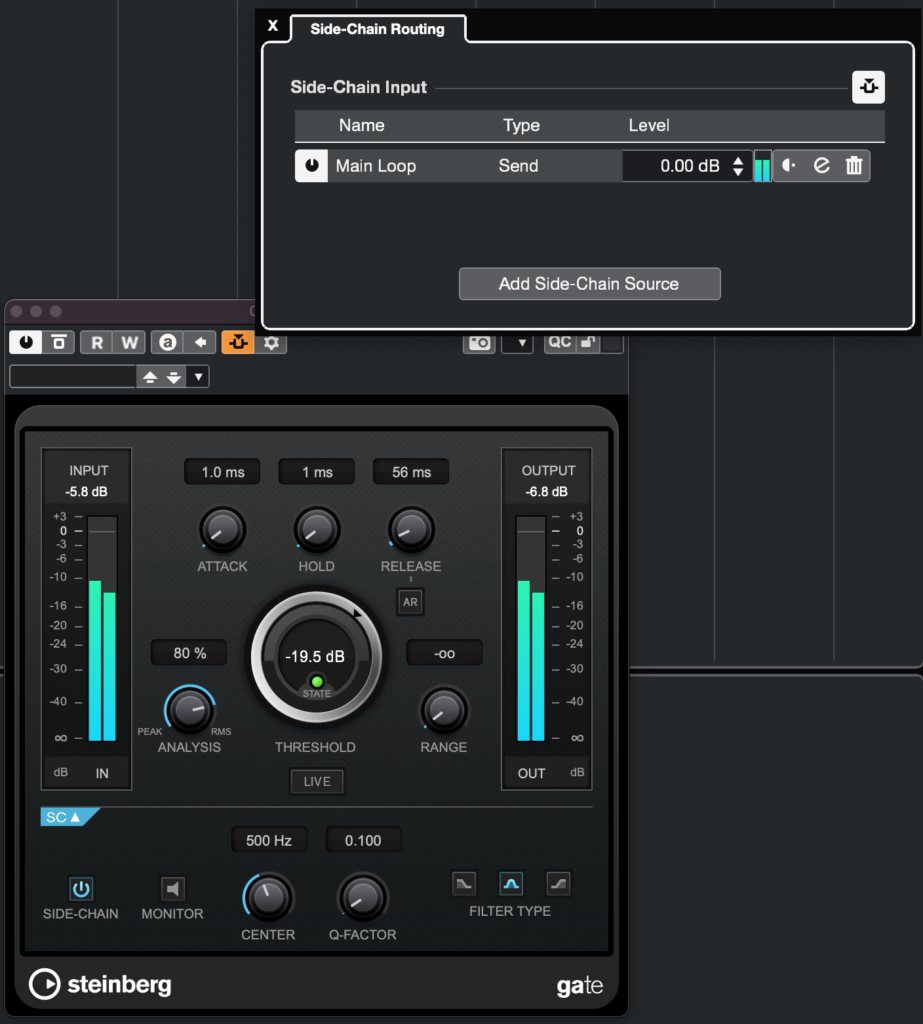Click the Level column header
The image size is (923, 1024).
pyautogui.click(x=649, y=125)
